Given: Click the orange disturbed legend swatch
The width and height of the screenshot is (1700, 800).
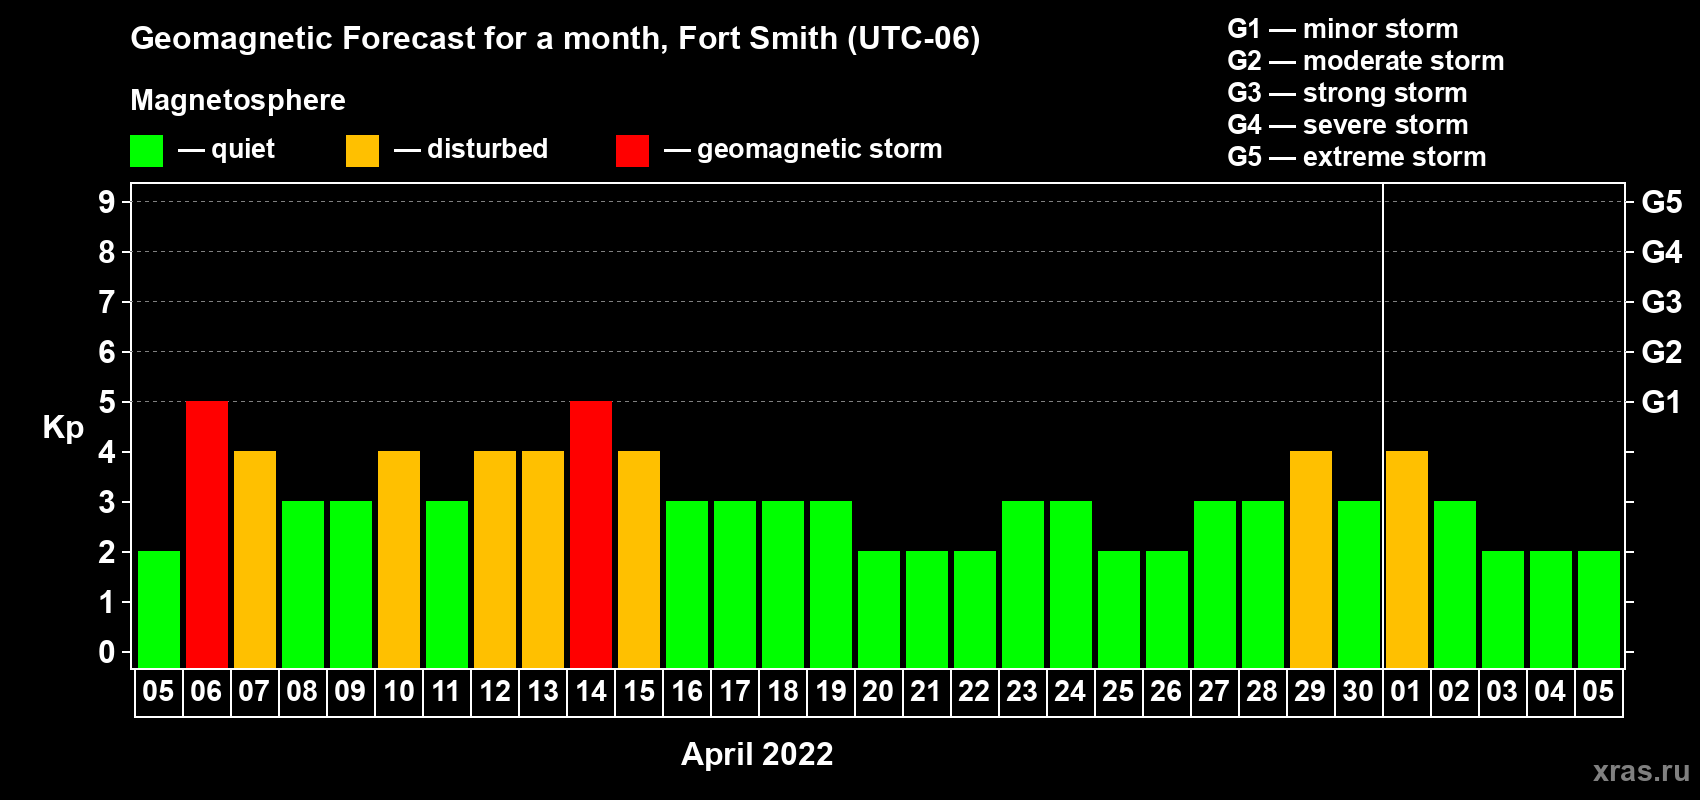Looking at the screenshot, I should point(362,151).
